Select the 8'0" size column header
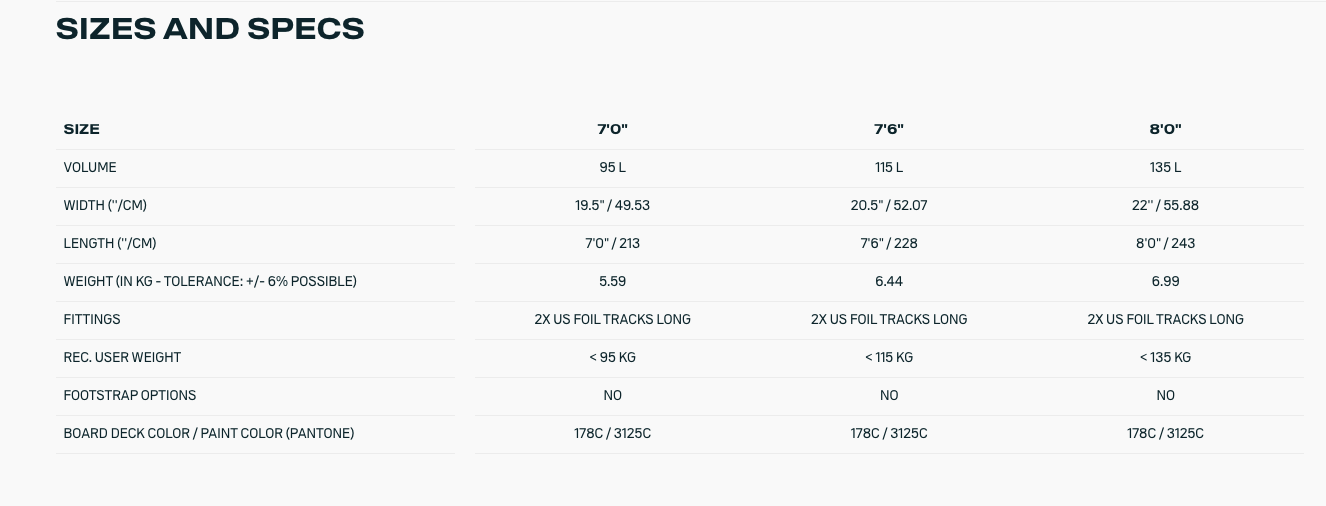The width and height of the screenshot is (1326, 506). tap(1165, 129)
